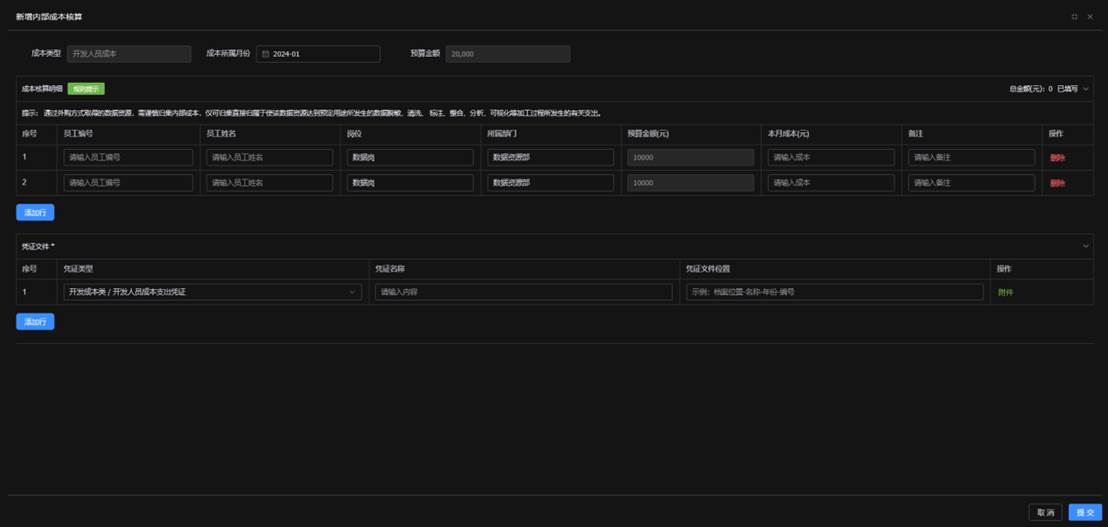The width and height of the screenshot is (1108, 527).
Task: Click the 本月成本 input in row 1
Action: [x=830, y=157]
